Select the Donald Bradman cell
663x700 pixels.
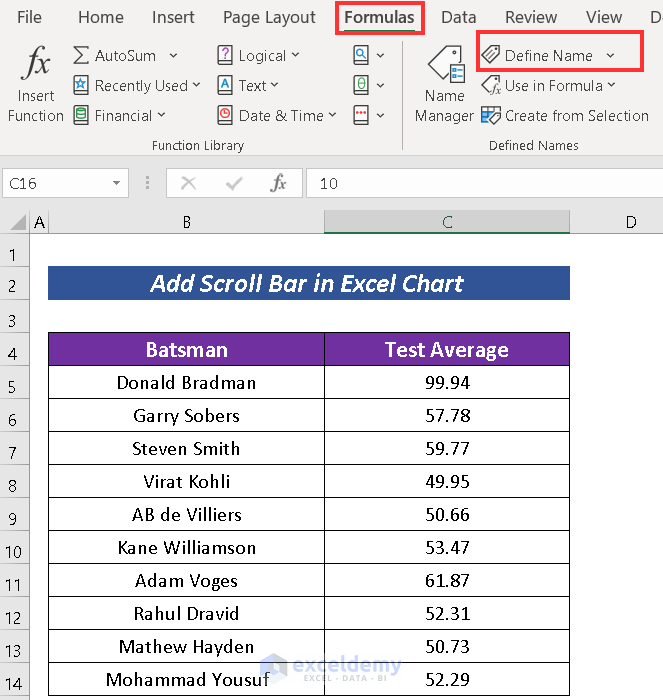tap(187, 383)
